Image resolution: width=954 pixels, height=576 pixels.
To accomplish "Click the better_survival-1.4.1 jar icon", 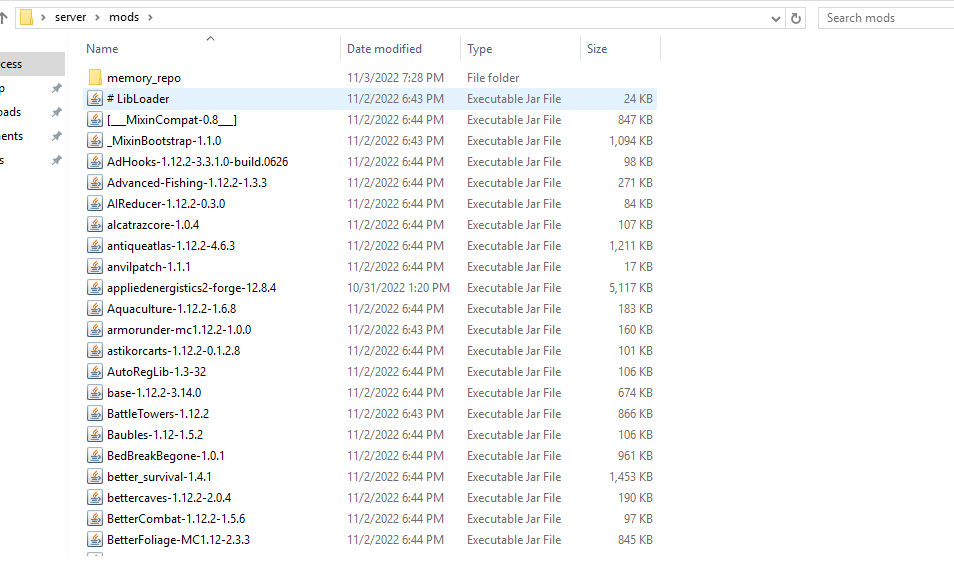I will 95,477.
